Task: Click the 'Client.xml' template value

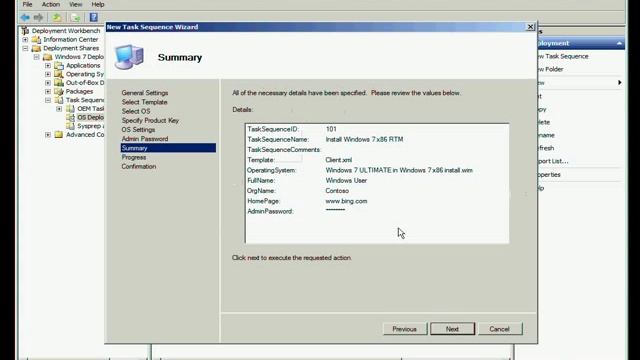Action: pyautogui.click(x=338, y=160)
